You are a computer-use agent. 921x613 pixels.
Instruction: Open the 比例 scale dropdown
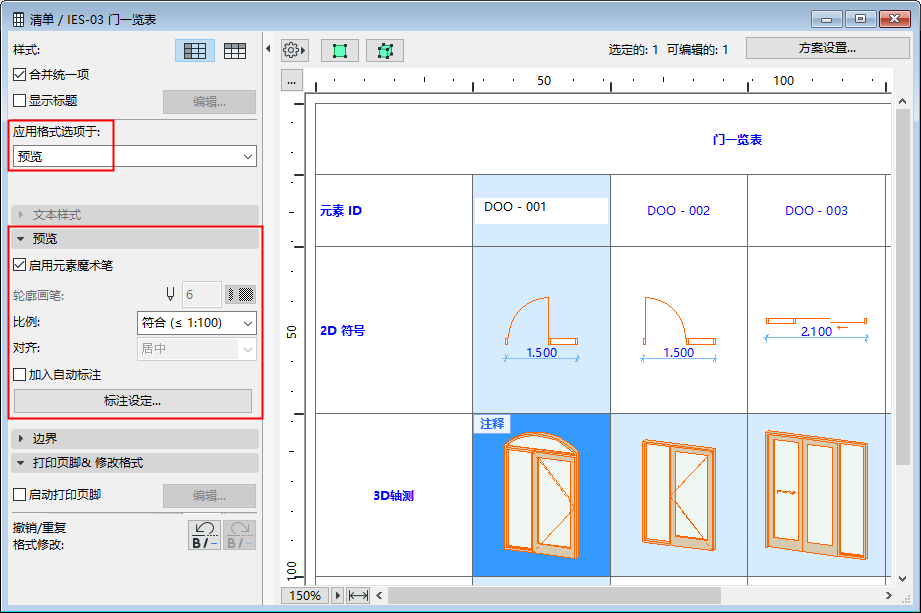[x=197, y=323]
